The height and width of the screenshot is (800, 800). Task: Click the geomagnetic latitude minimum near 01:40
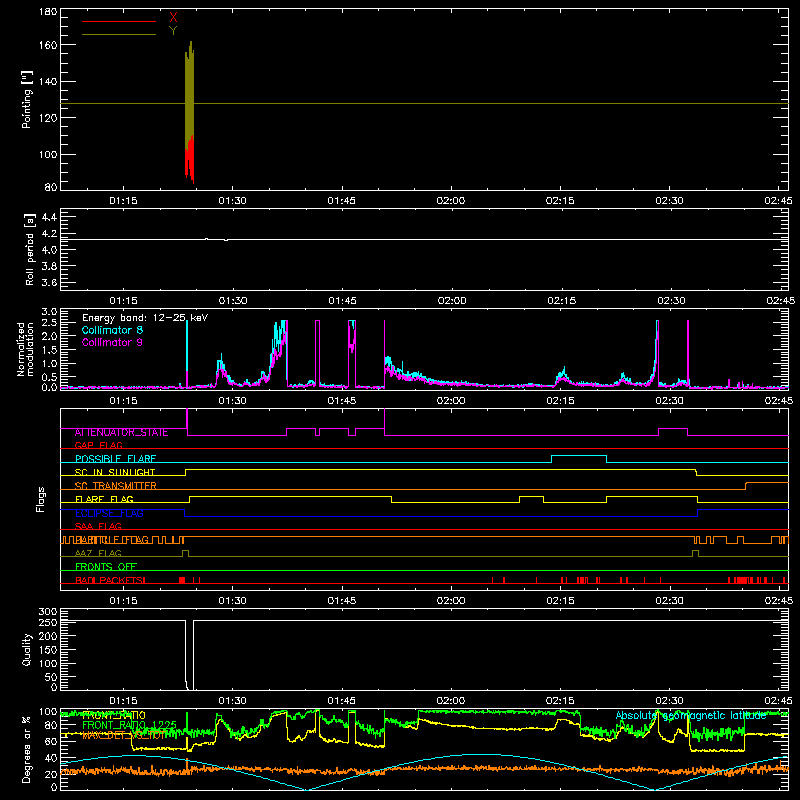306,789
